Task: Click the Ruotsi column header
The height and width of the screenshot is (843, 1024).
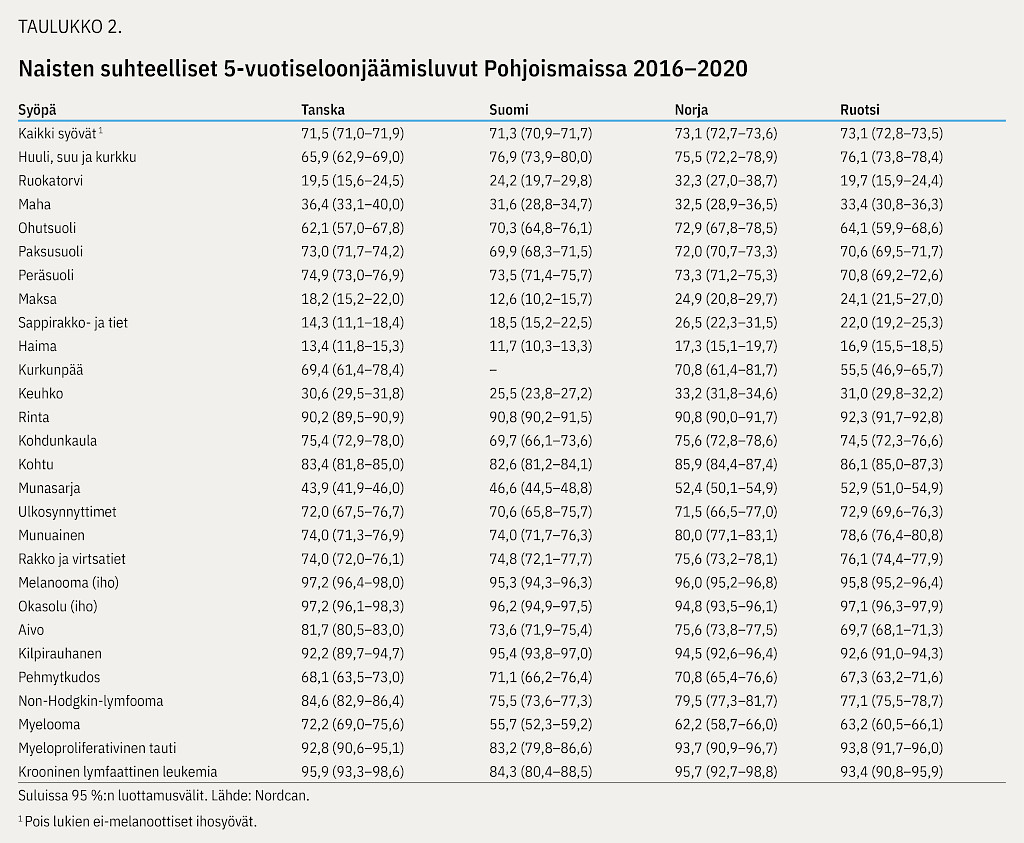Action: [x=860, y=110]
